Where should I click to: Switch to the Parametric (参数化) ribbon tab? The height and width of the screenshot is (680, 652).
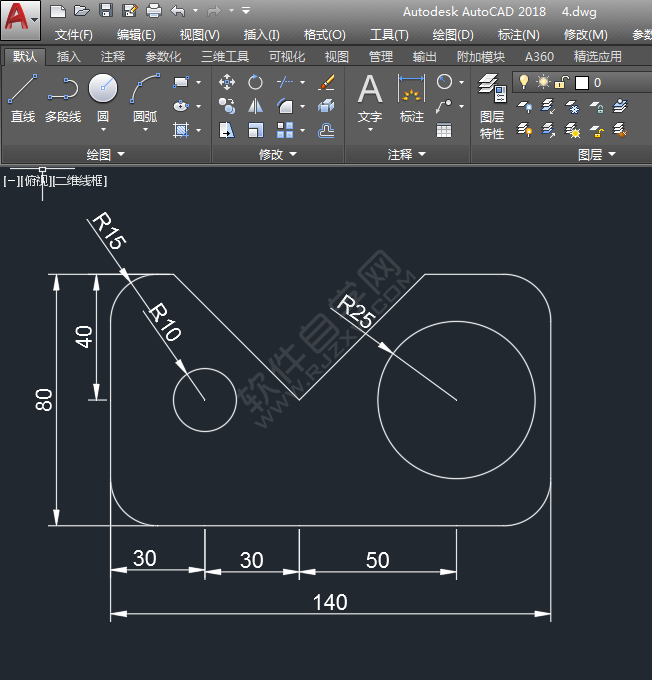pos(163,57)
